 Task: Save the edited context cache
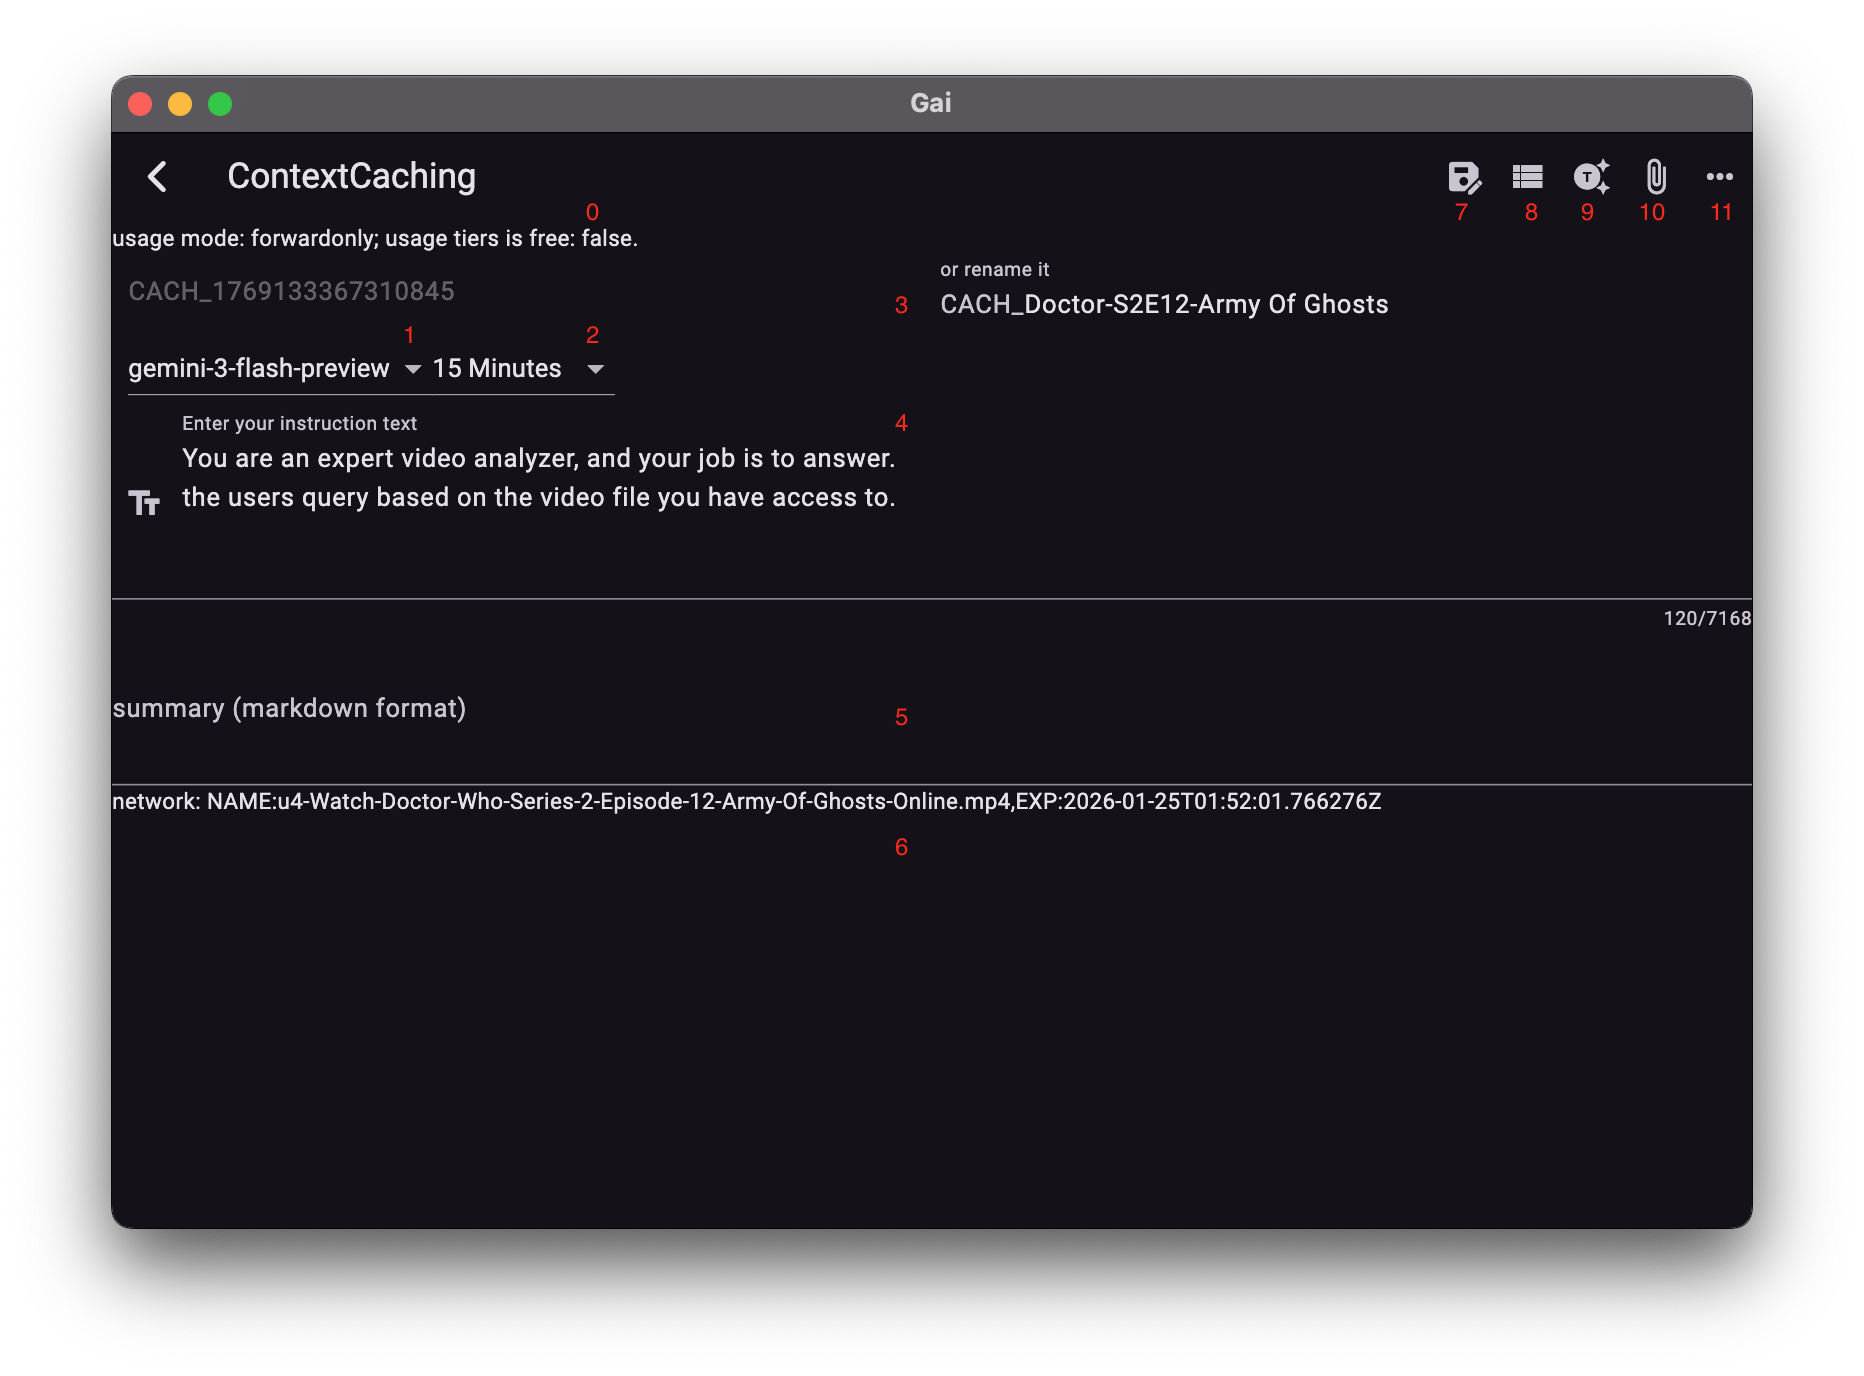[1463, 177]
